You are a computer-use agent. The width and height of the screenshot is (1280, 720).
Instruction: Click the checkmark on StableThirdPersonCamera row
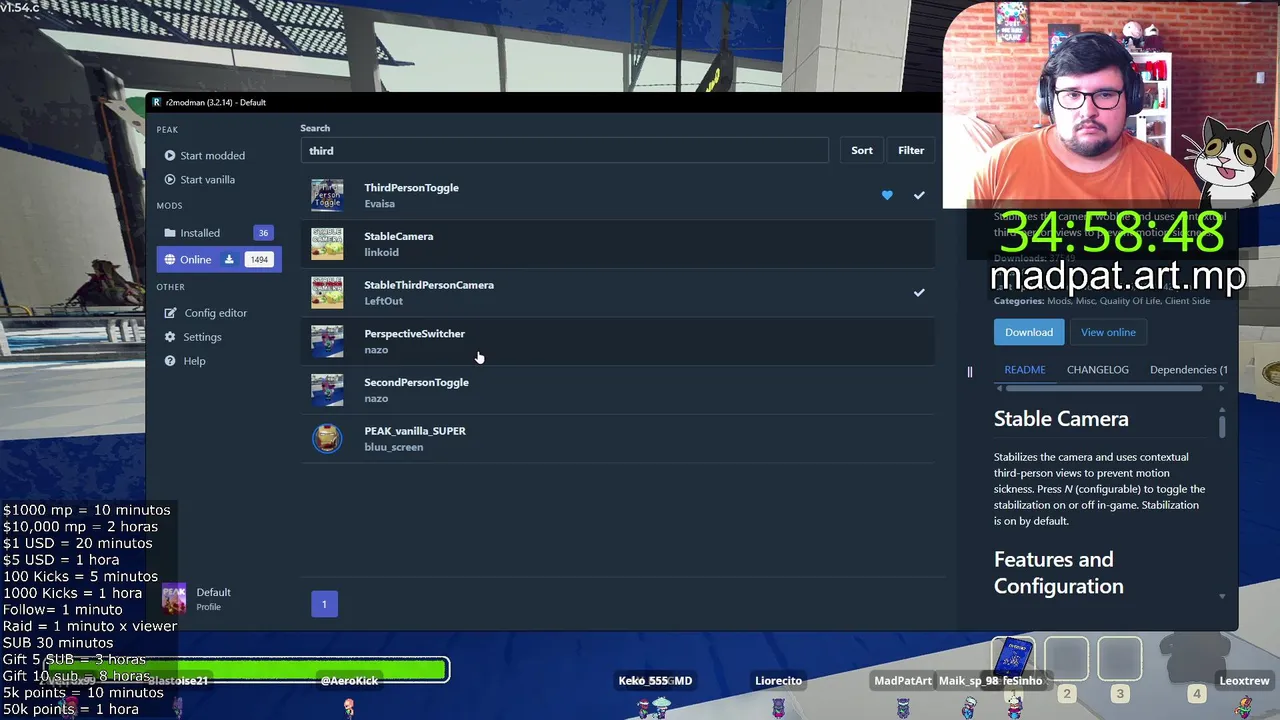click(919, 293)
